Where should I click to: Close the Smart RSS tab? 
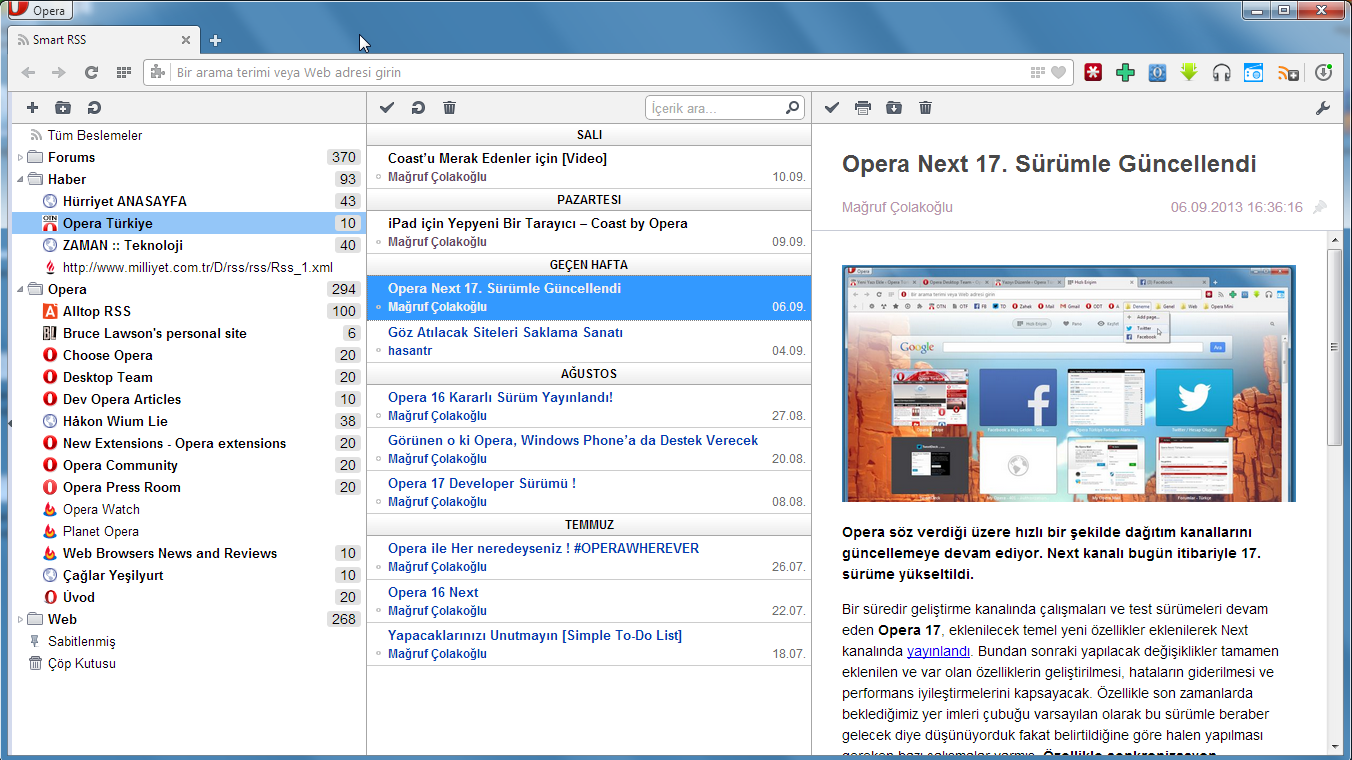point(185,40)
